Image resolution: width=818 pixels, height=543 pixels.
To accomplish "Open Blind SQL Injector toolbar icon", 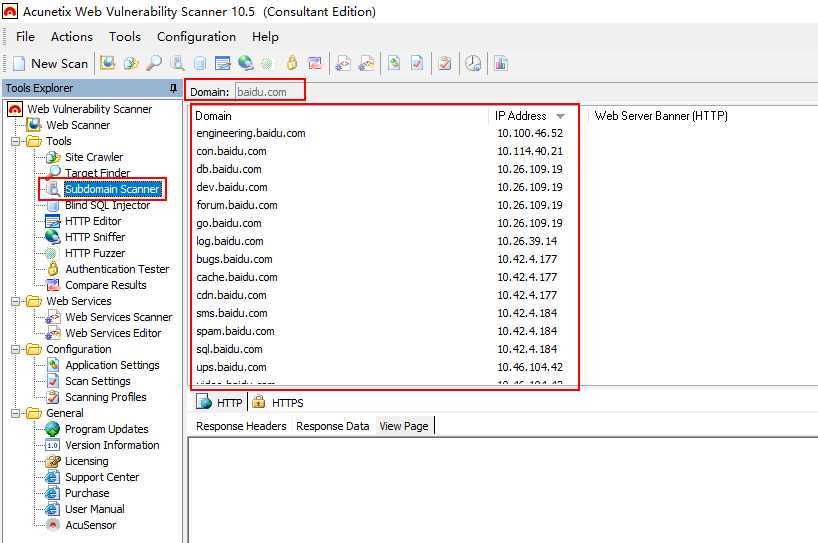I will pyautogui.click(x=200, y=64).
